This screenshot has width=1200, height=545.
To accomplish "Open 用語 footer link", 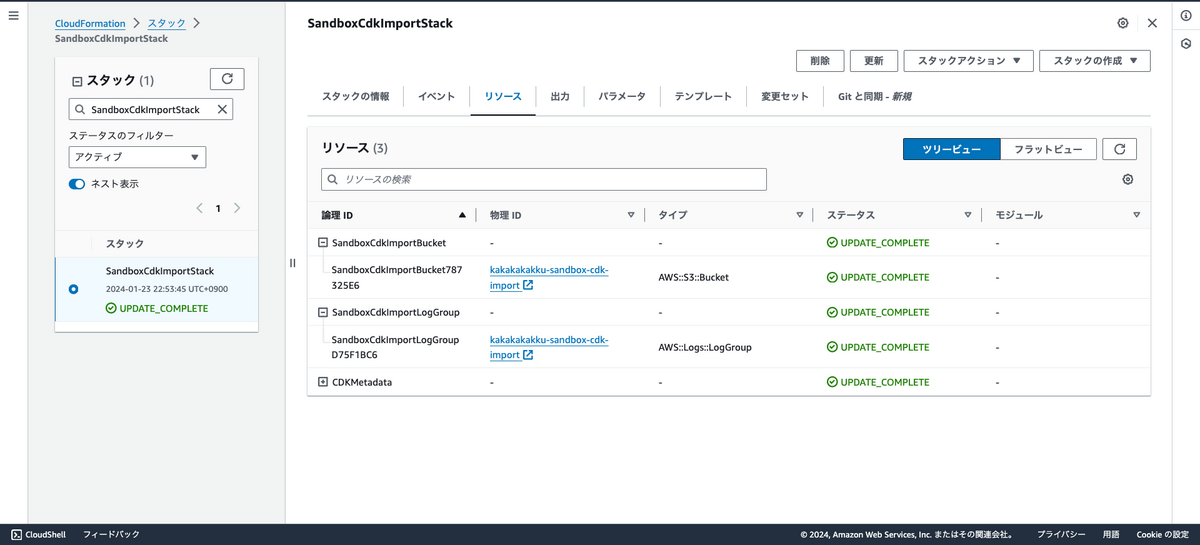I will pos(1111,535).
